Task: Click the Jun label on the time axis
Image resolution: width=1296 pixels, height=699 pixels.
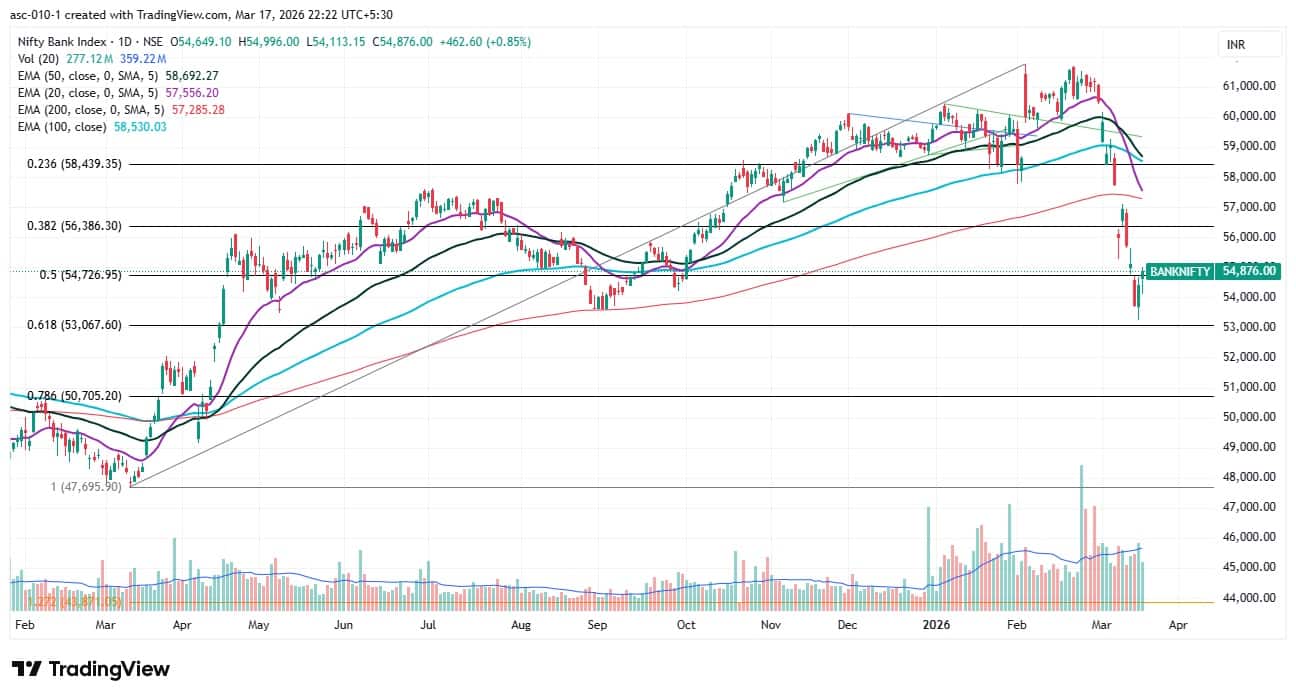Action: tap(343, 624)
